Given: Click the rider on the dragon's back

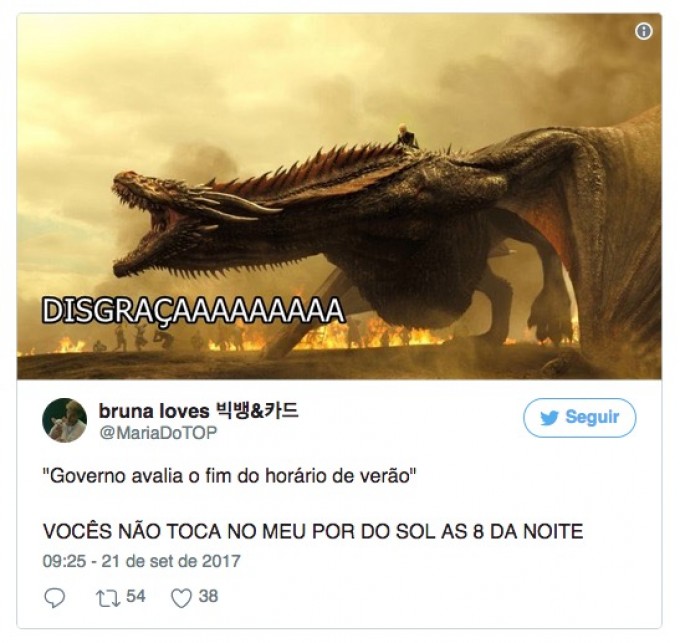Looking at the screenshot, I should pos(407,135).
